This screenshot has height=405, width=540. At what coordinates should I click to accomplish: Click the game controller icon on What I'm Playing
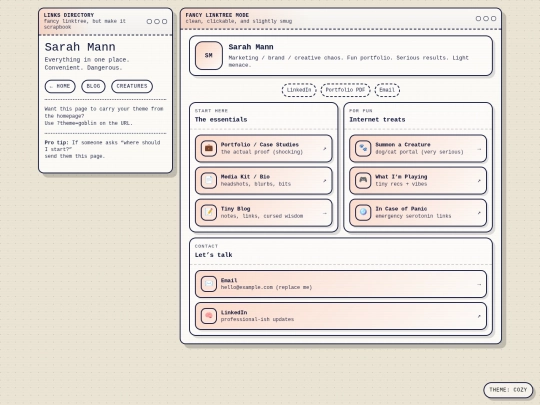(363, 180)
